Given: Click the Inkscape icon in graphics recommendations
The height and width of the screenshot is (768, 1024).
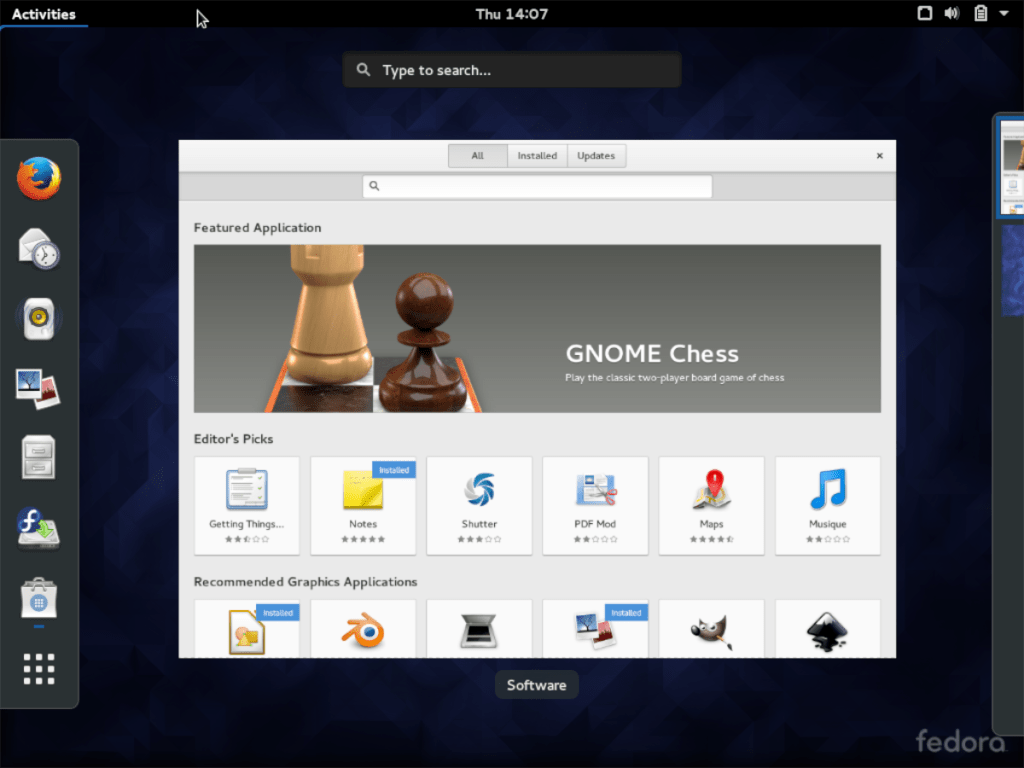Looking at the screenshot, I should (x=827, y=629).
